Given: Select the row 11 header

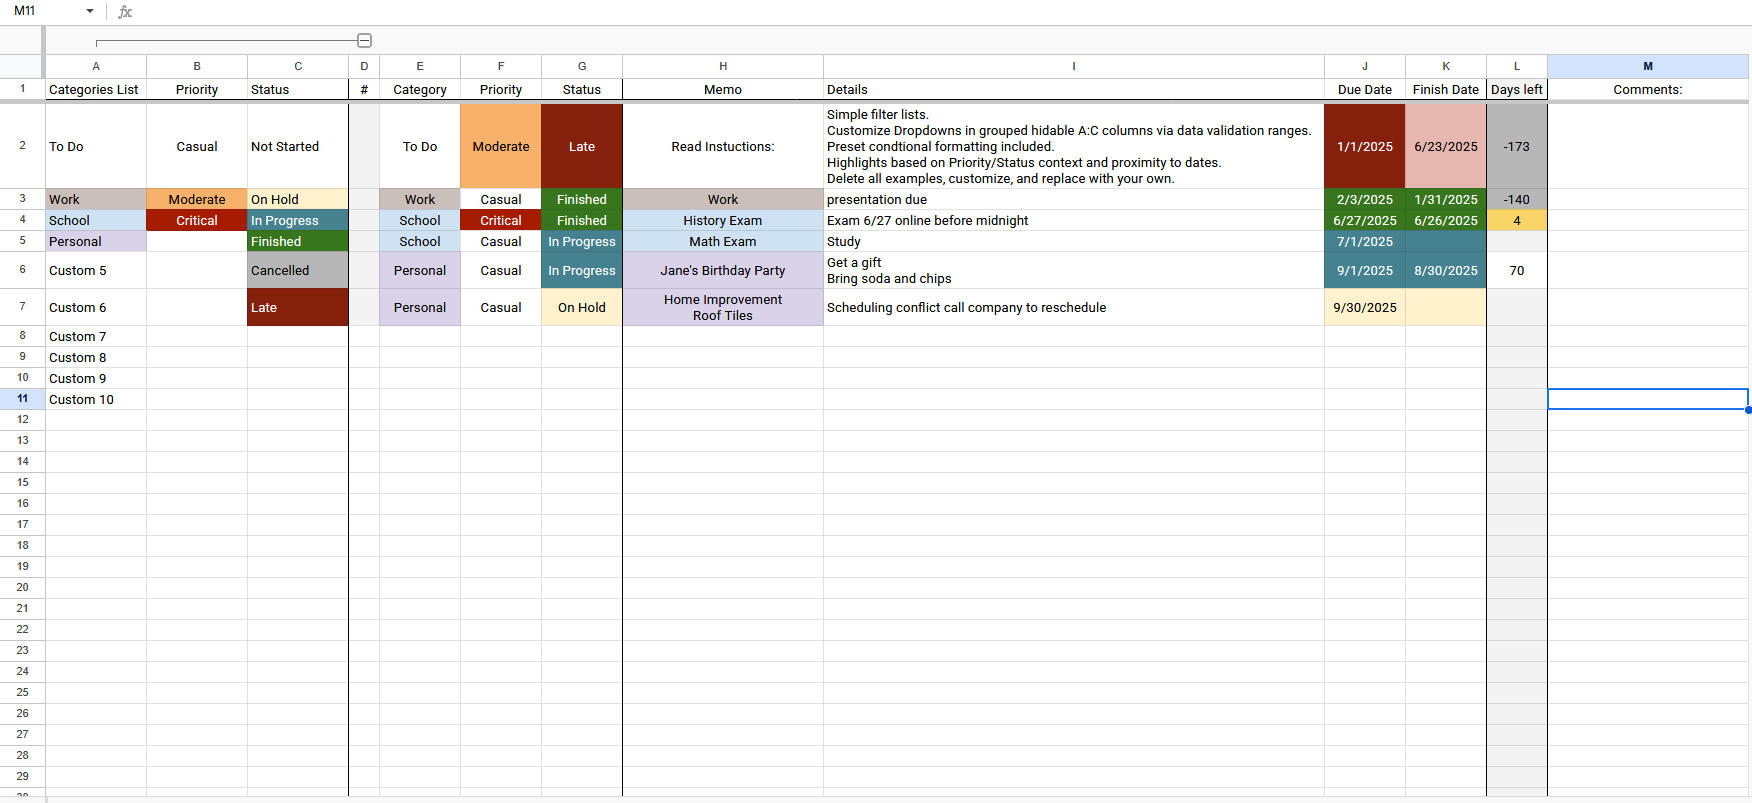Looking at the screenshot, I should pos(22,399).
